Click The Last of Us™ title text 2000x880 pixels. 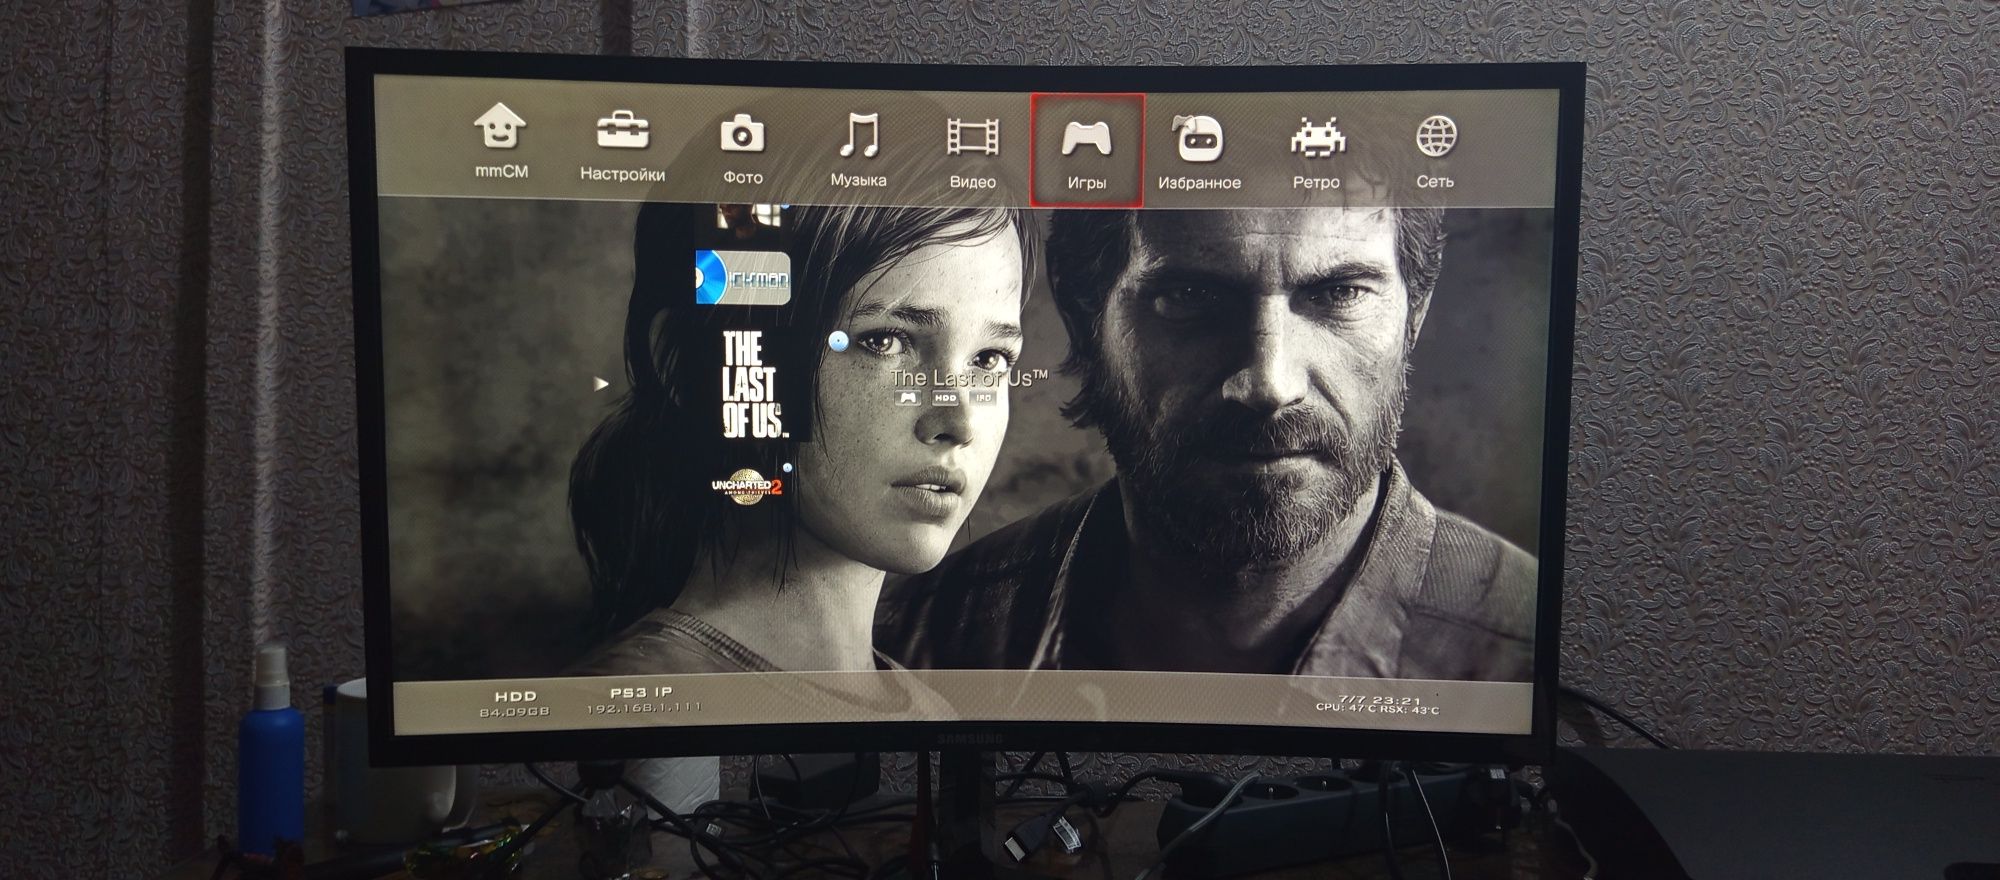tap(968, 378)
